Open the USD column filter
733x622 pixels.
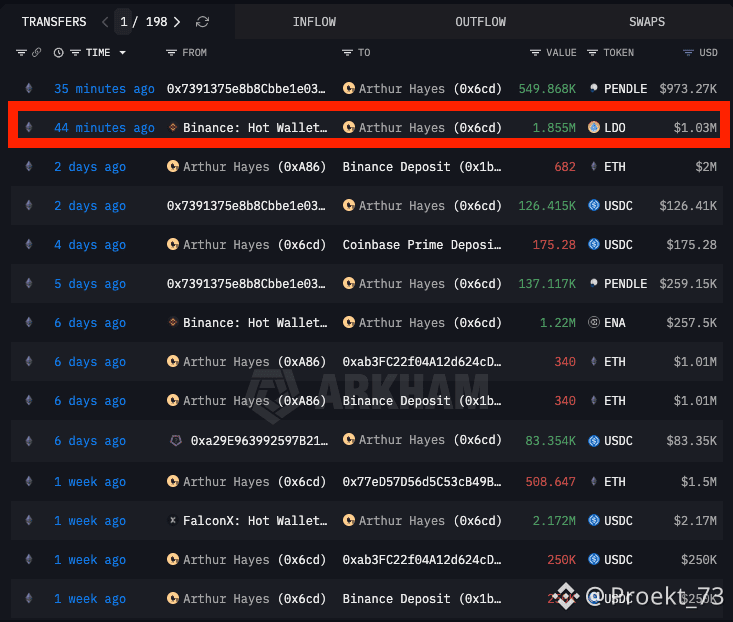point(688,52)
